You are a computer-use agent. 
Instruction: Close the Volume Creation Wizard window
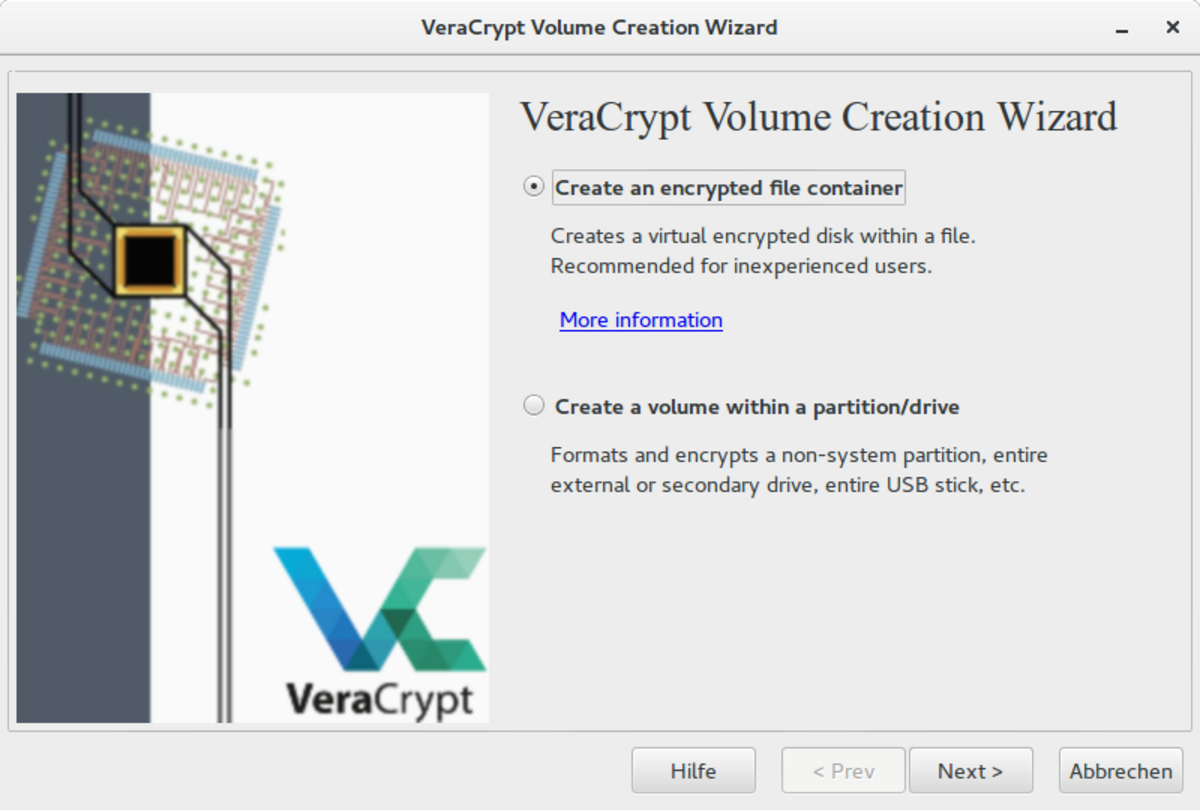point(1173,27)
